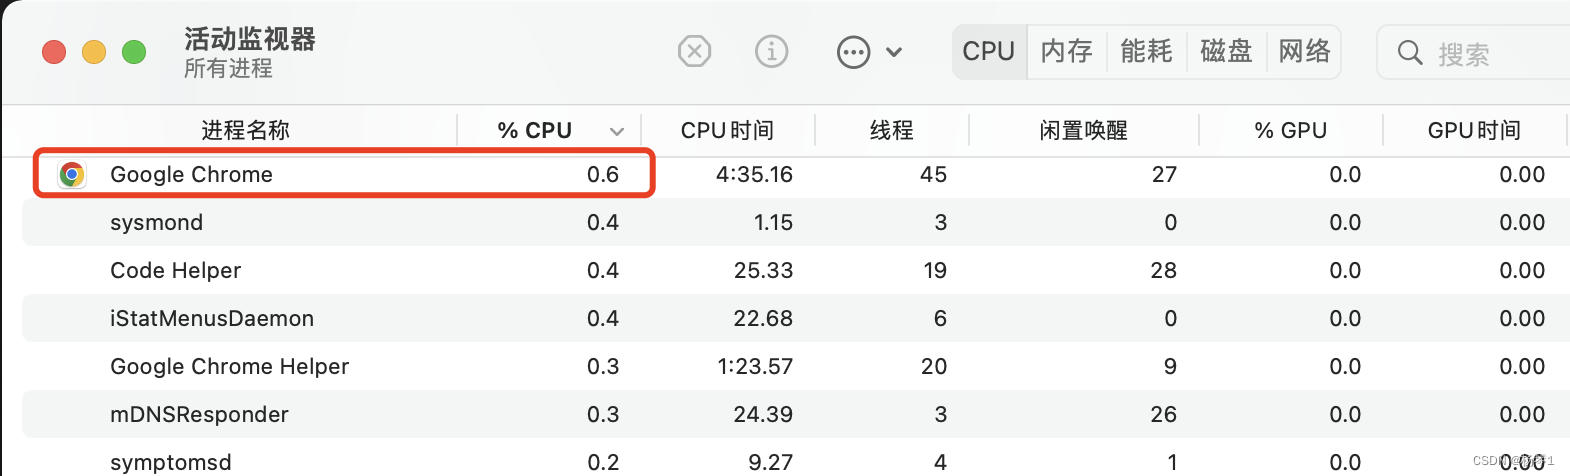Open the process info (i) icon
1570x476 pixels.
pyautogui.click(x=771, y=51)
